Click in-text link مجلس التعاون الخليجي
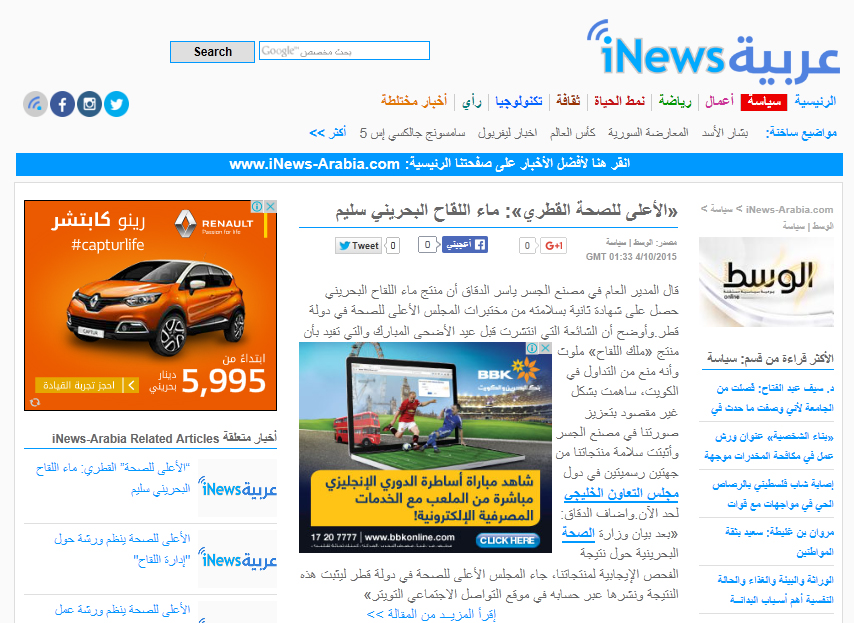 pos(621,494)
